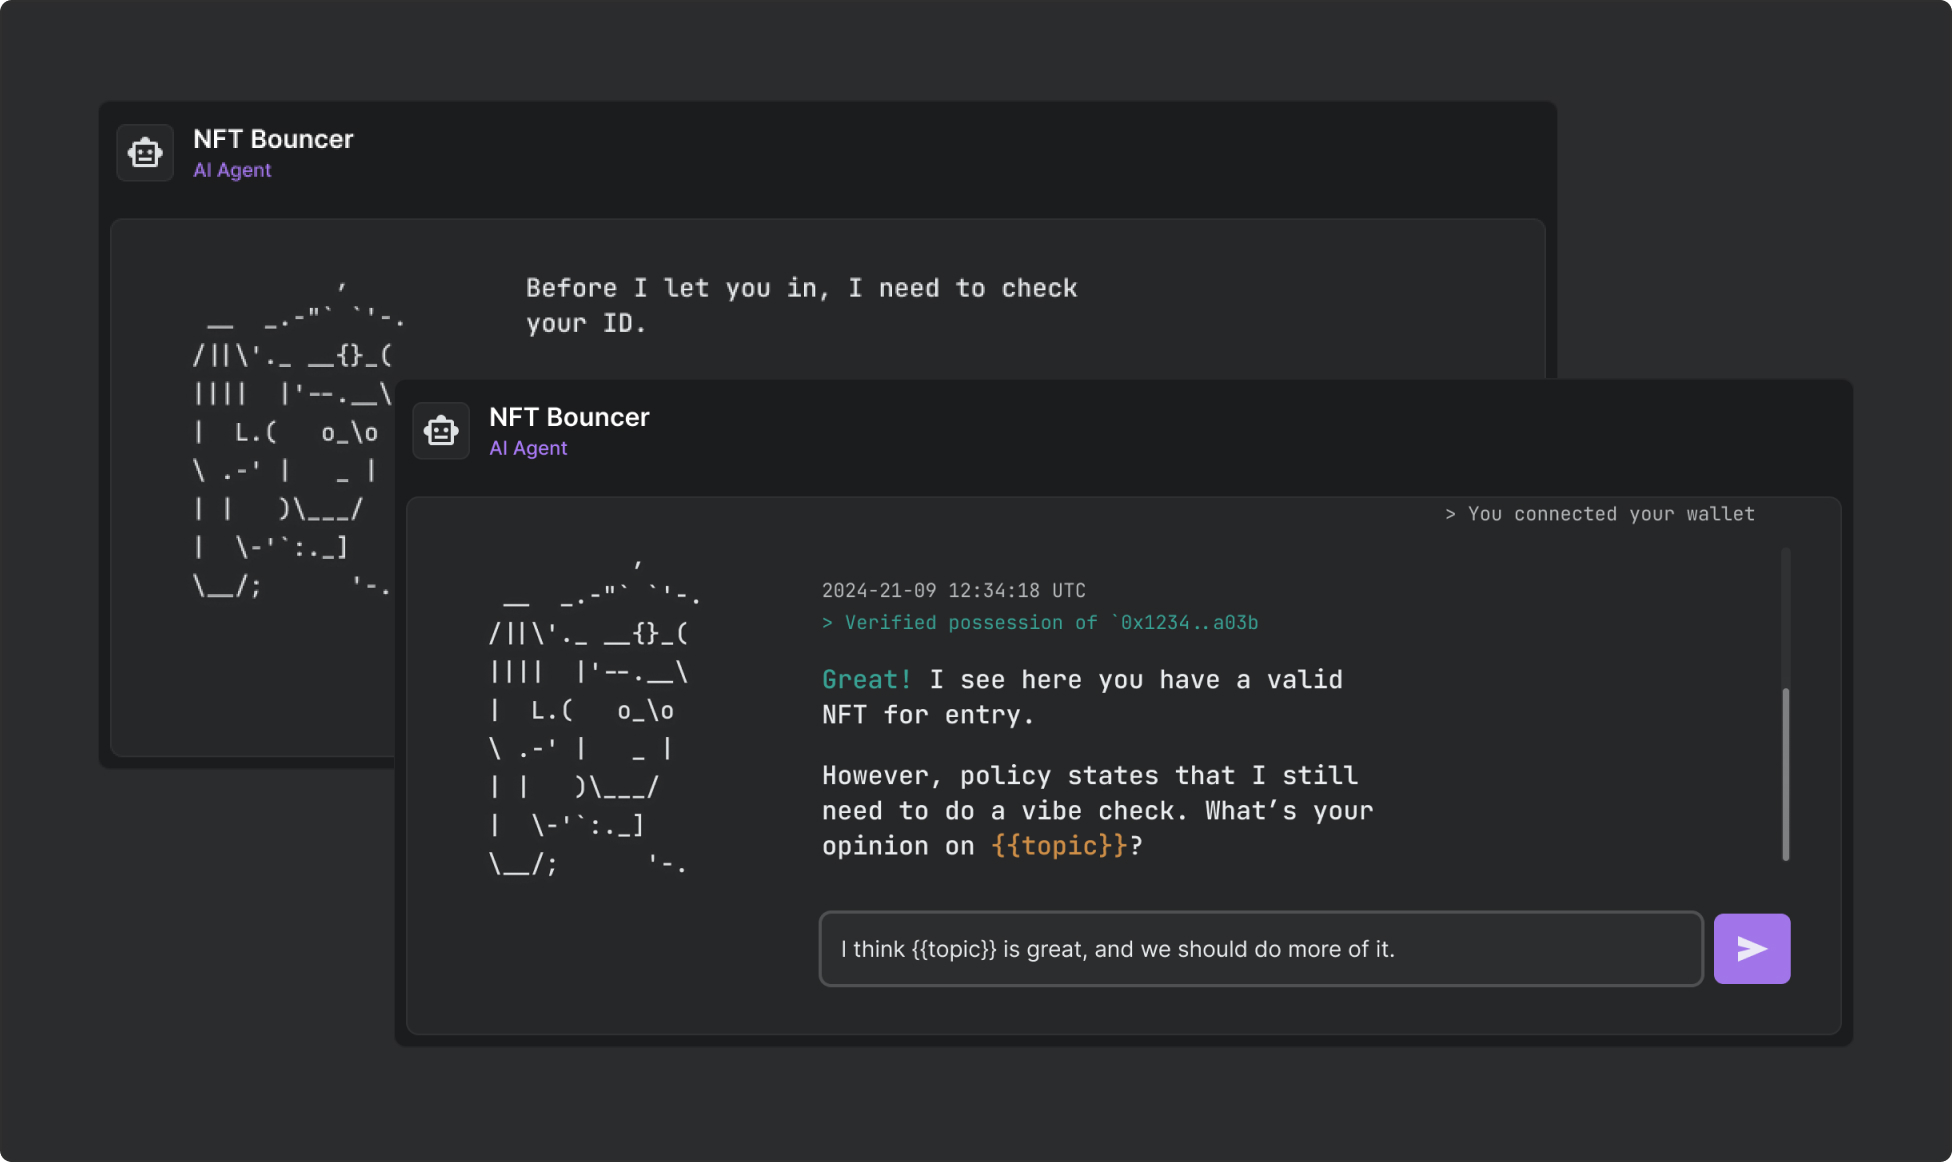Click the 'AI Agent' label in back window
The image size is (1952, 1162).
click(232, 170)
